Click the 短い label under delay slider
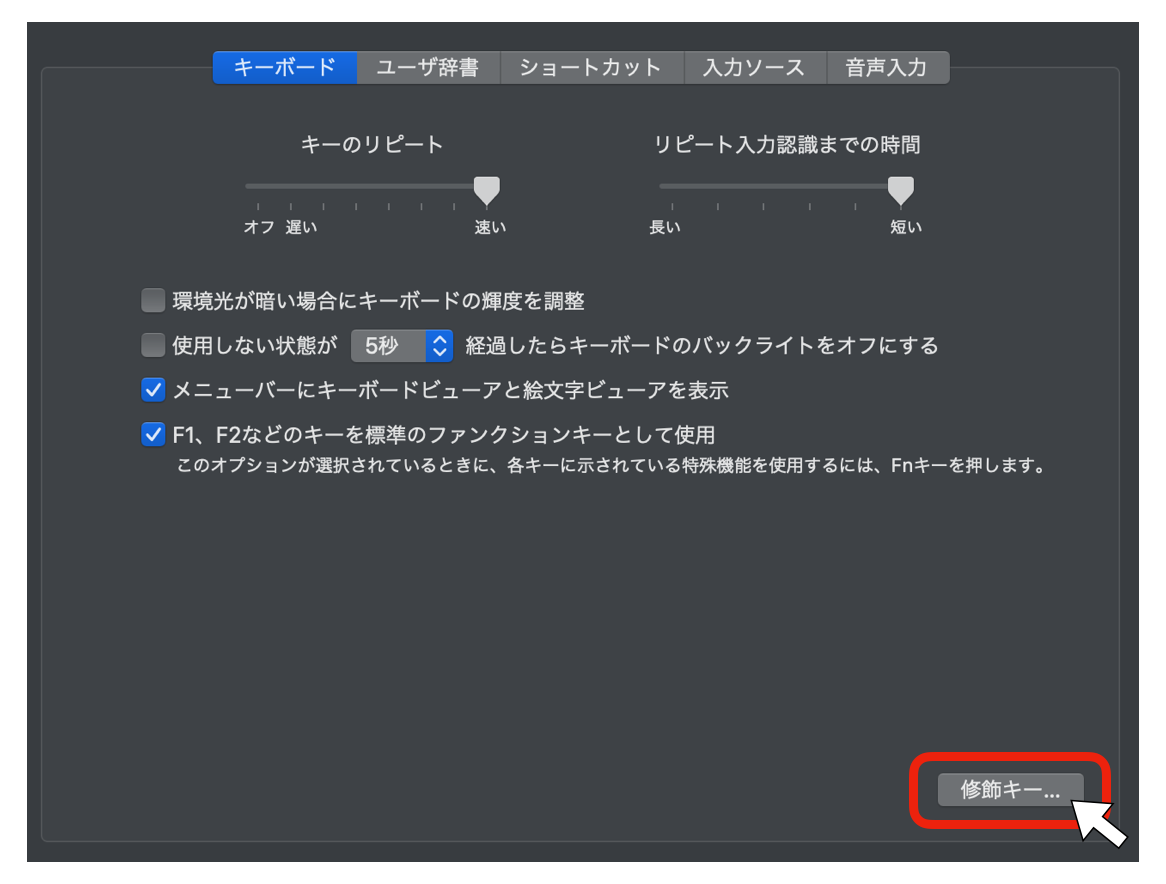Image resolution: width=1166 pixels, height=884 pixels. (x=906, y=227)
